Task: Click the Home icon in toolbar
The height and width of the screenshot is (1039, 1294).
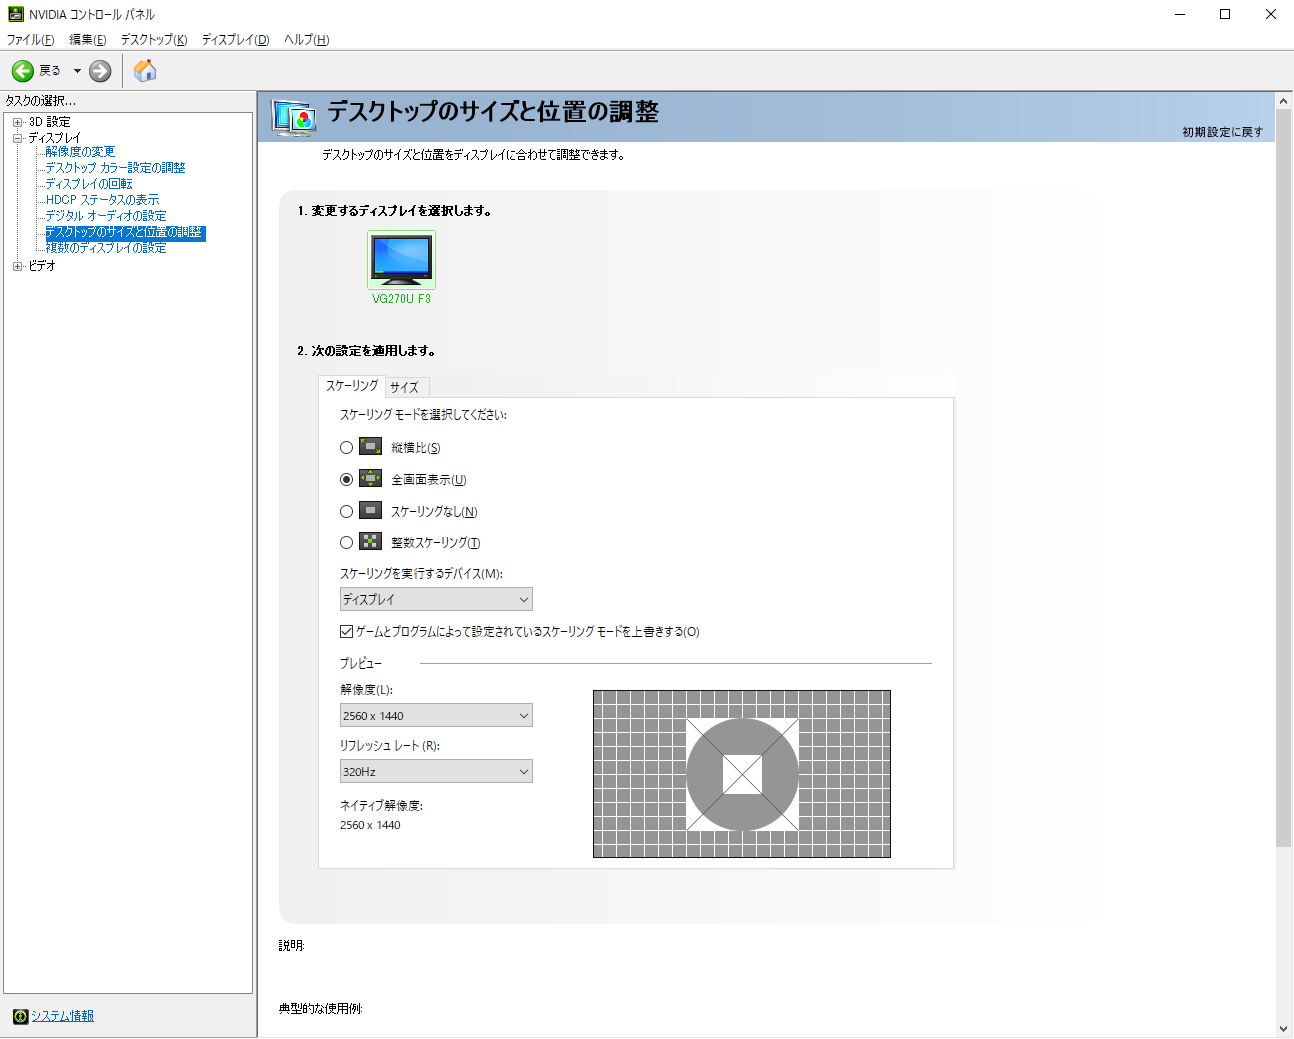Action: click(x=145, y=71)
